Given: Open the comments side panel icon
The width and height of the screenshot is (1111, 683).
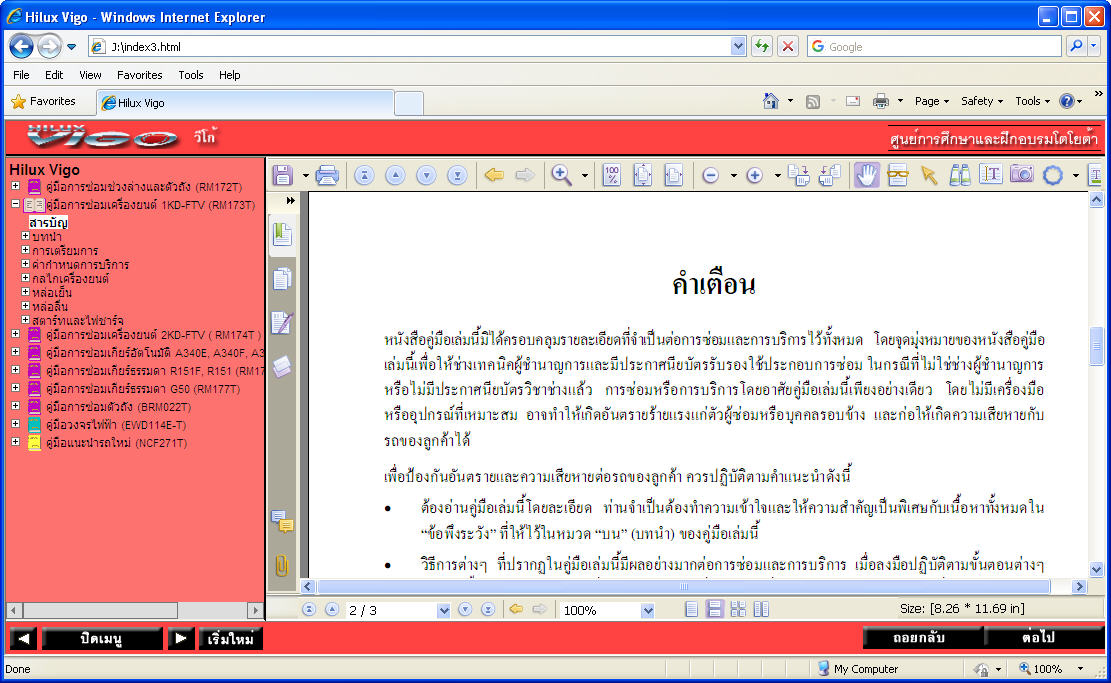Looking at the screenshot, I should tap(282, 521).
